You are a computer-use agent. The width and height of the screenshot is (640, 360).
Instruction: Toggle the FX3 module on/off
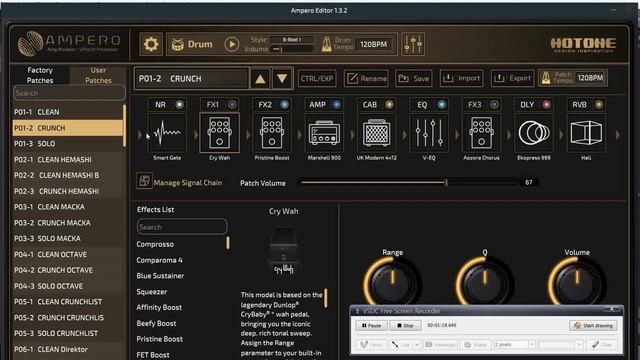494,104
